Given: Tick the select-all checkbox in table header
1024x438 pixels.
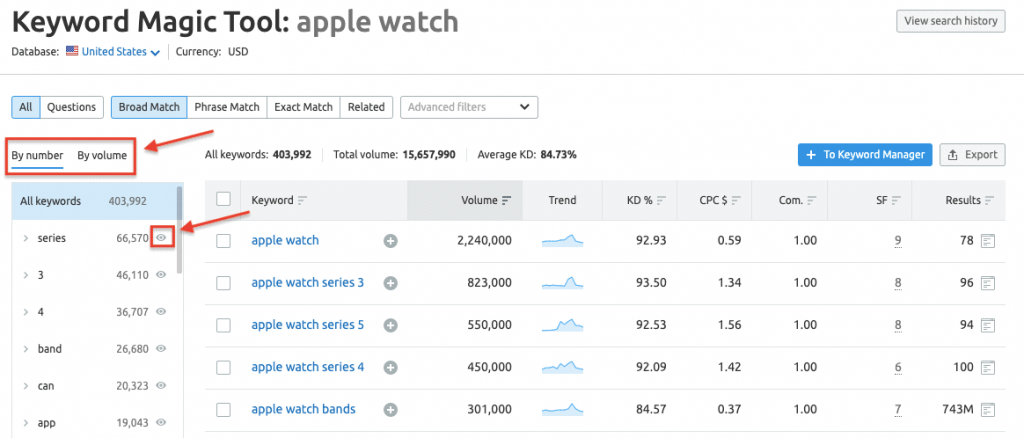Looking at the screenshot, I should click(224, 200).
